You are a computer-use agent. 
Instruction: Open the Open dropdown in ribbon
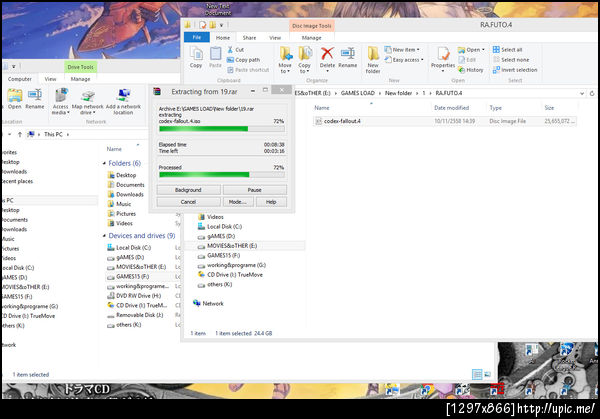coord(471,50)
